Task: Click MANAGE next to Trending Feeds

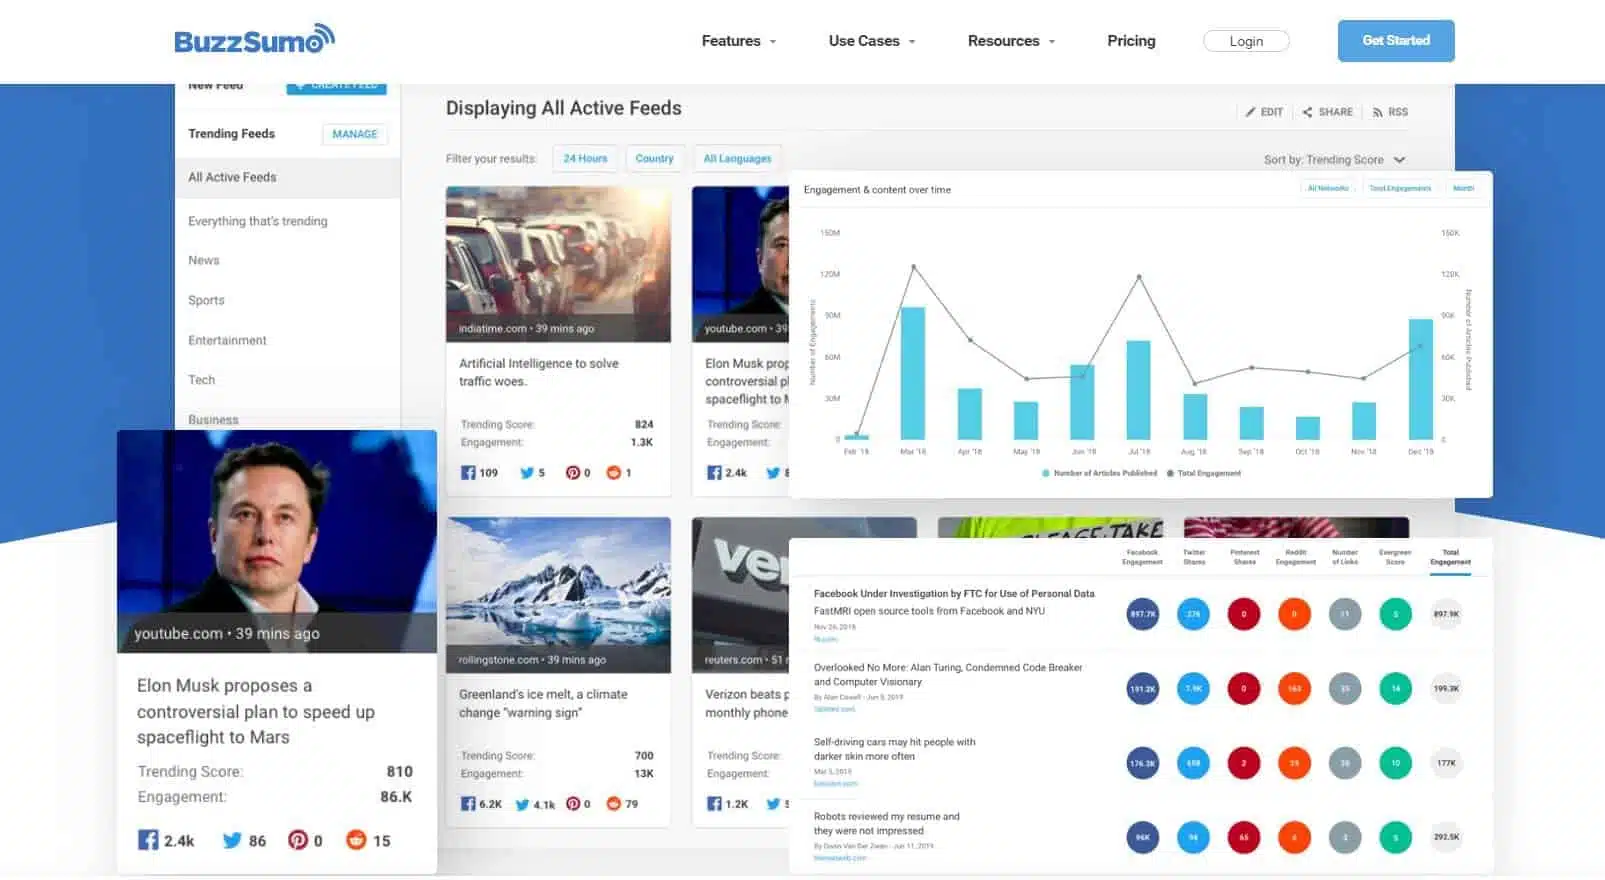Action: point(355,134)
